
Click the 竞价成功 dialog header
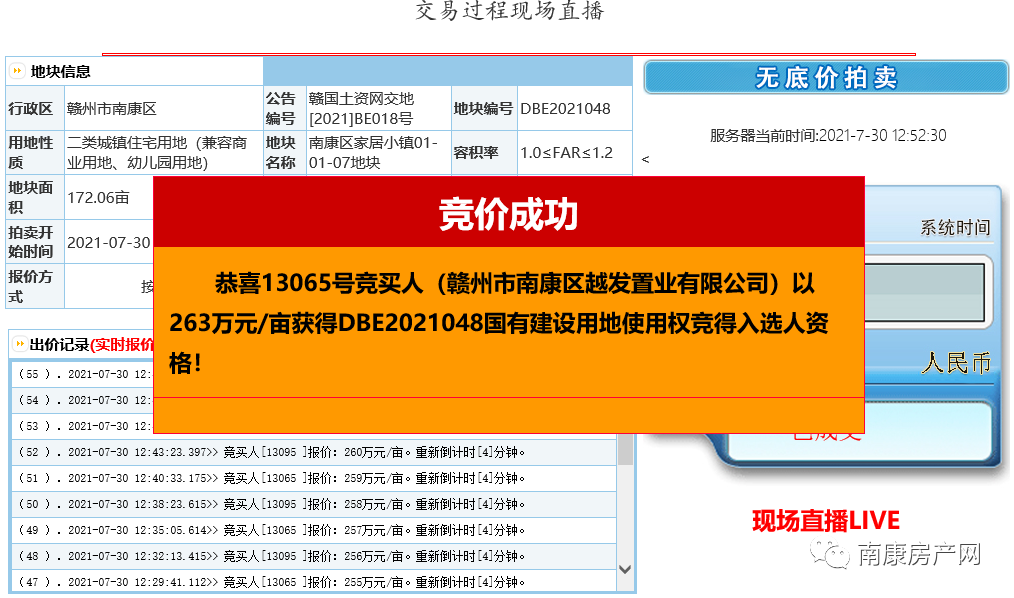click(508, 214)
